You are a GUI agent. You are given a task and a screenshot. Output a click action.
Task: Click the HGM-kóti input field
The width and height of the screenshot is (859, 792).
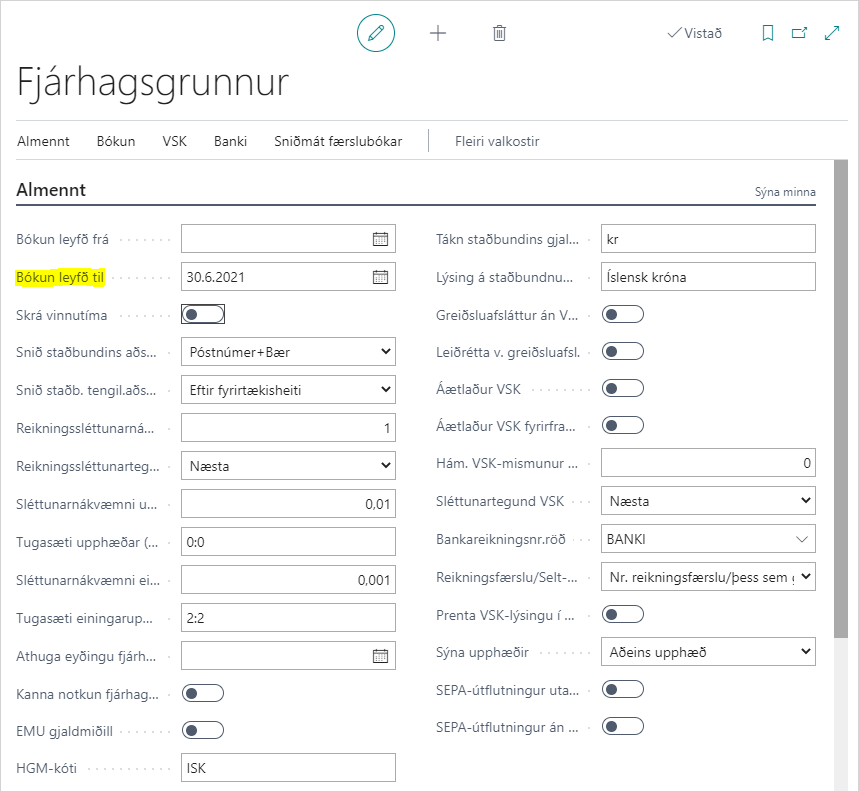288,768
